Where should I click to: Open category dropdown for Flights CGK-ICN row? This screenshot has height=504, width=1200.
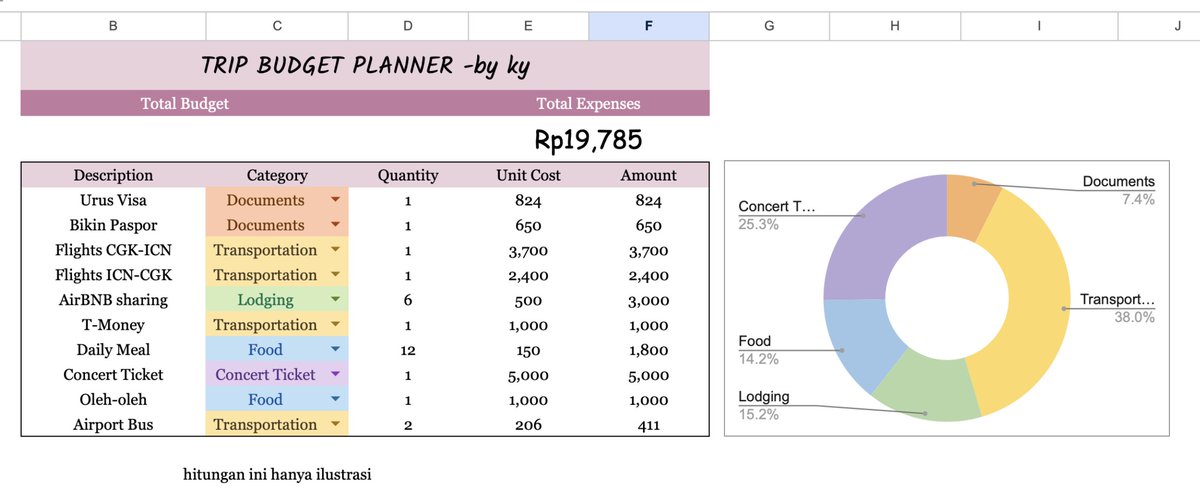(x=335, y=250)
